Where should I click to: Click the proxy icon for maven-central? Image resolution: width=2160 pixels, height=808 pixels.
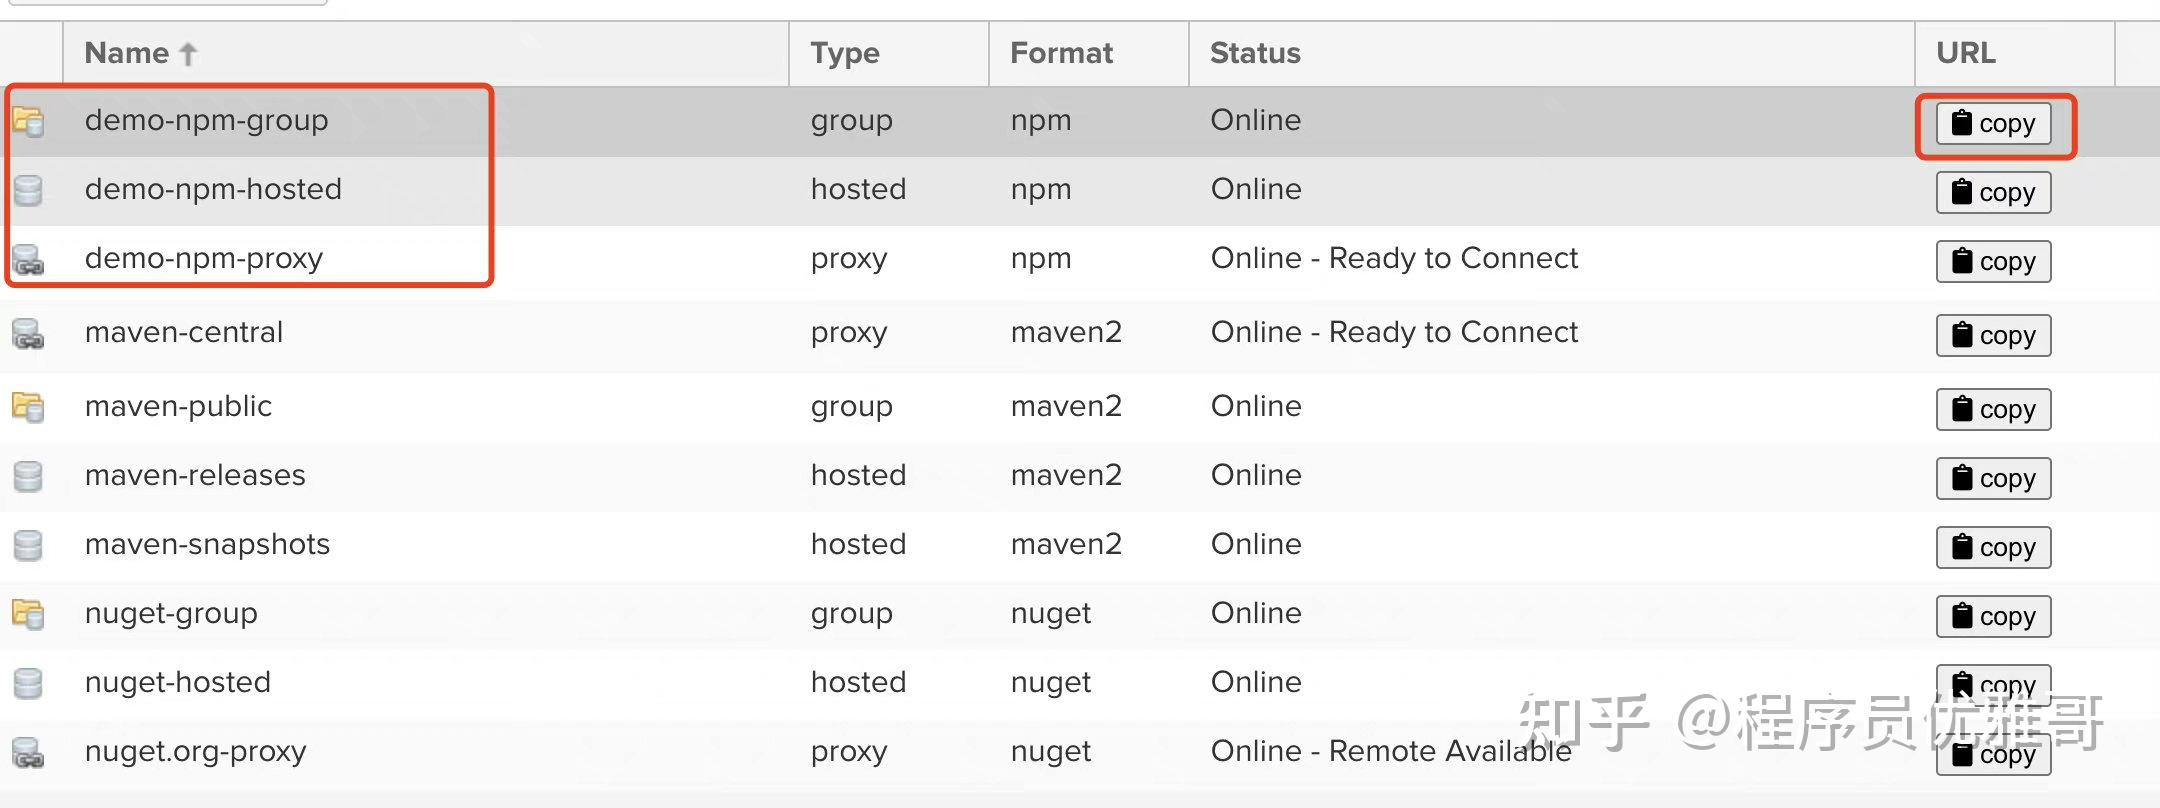pos(30,334)
